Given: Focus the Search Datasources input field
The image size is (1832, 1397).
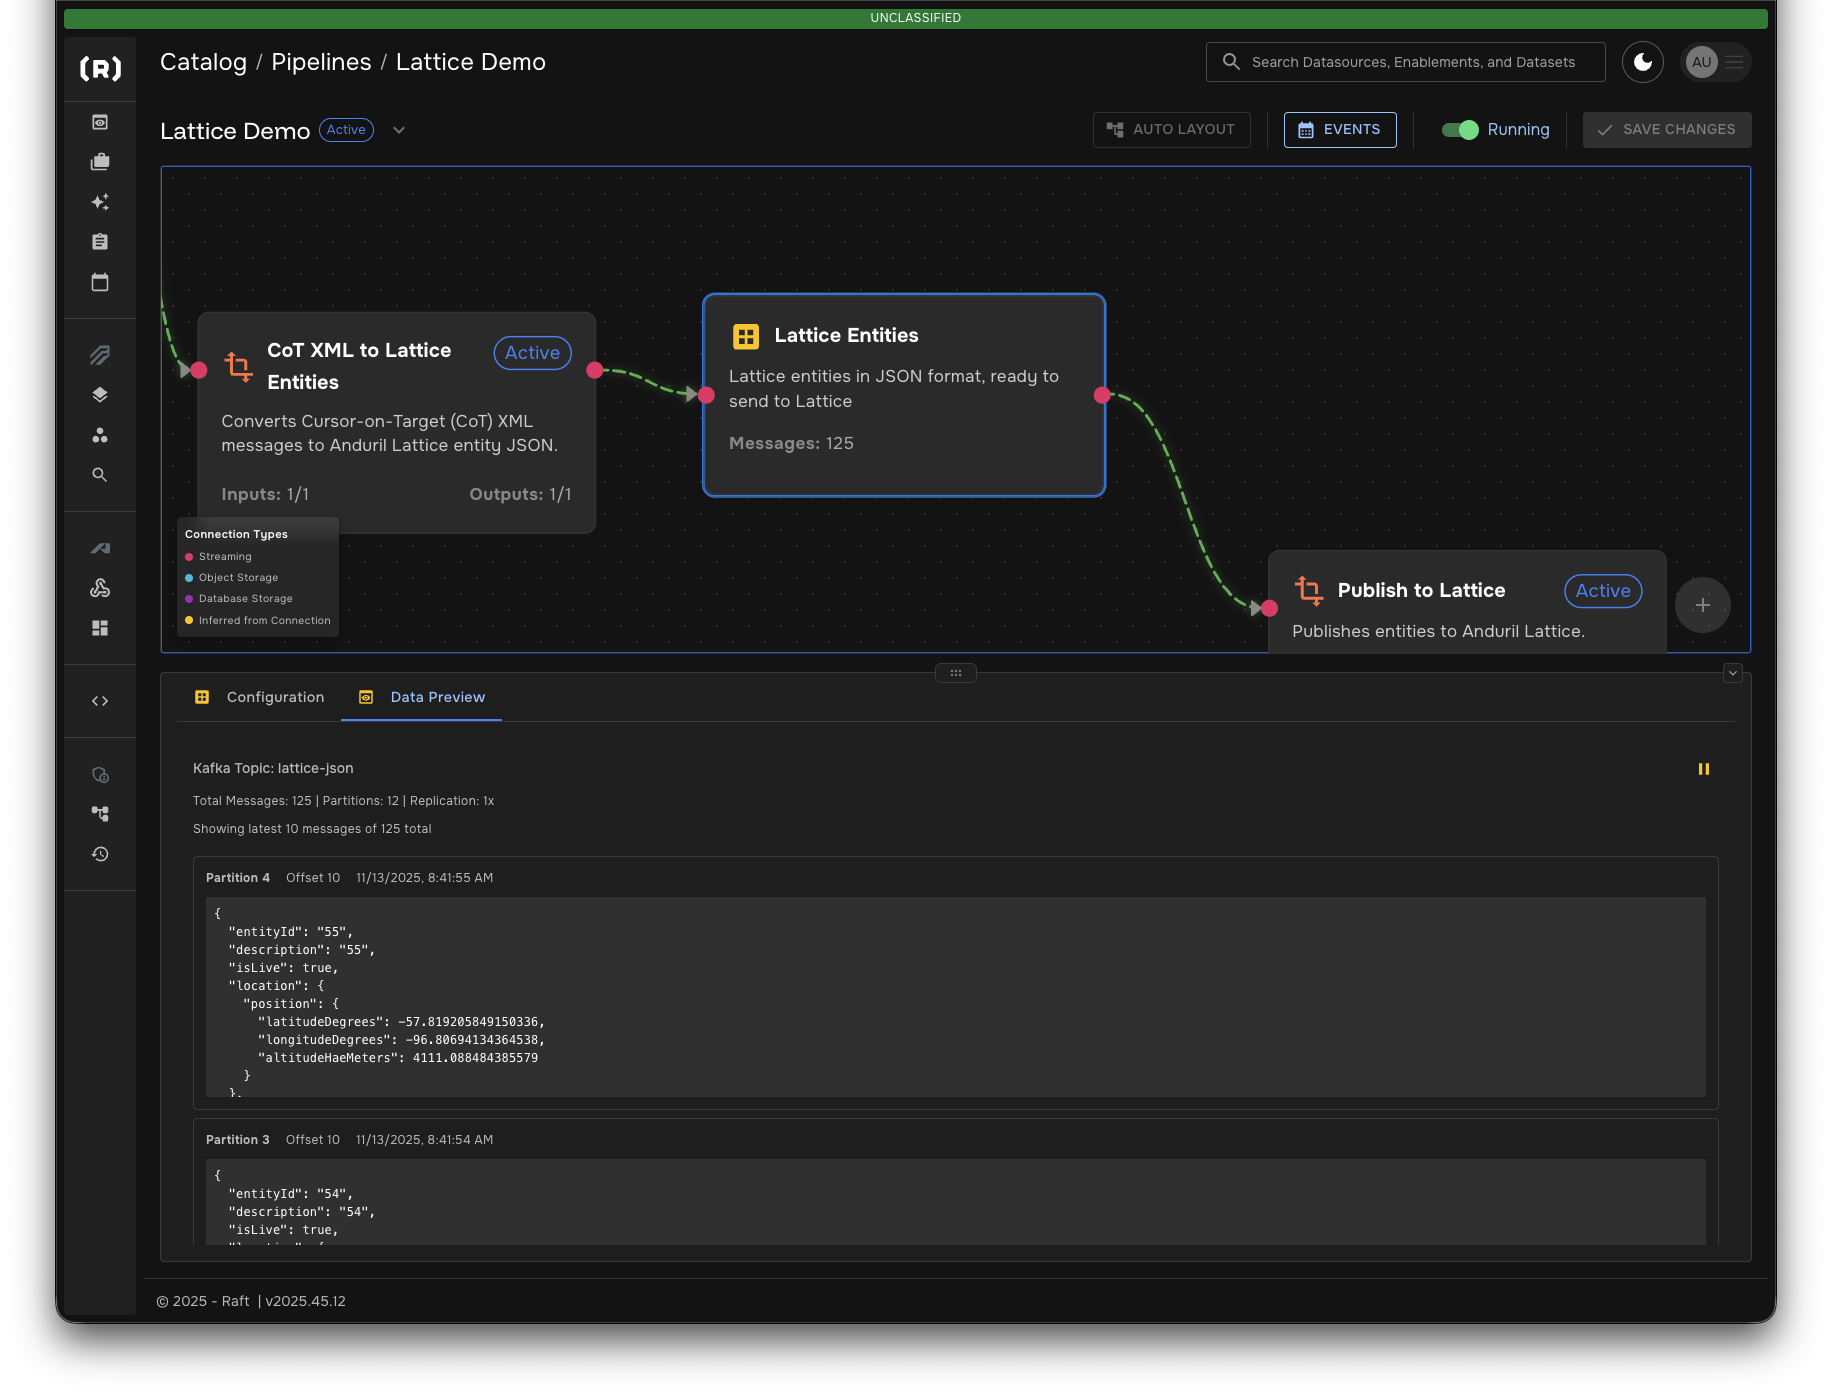Looking at the screenshot, I should 1405,62.
